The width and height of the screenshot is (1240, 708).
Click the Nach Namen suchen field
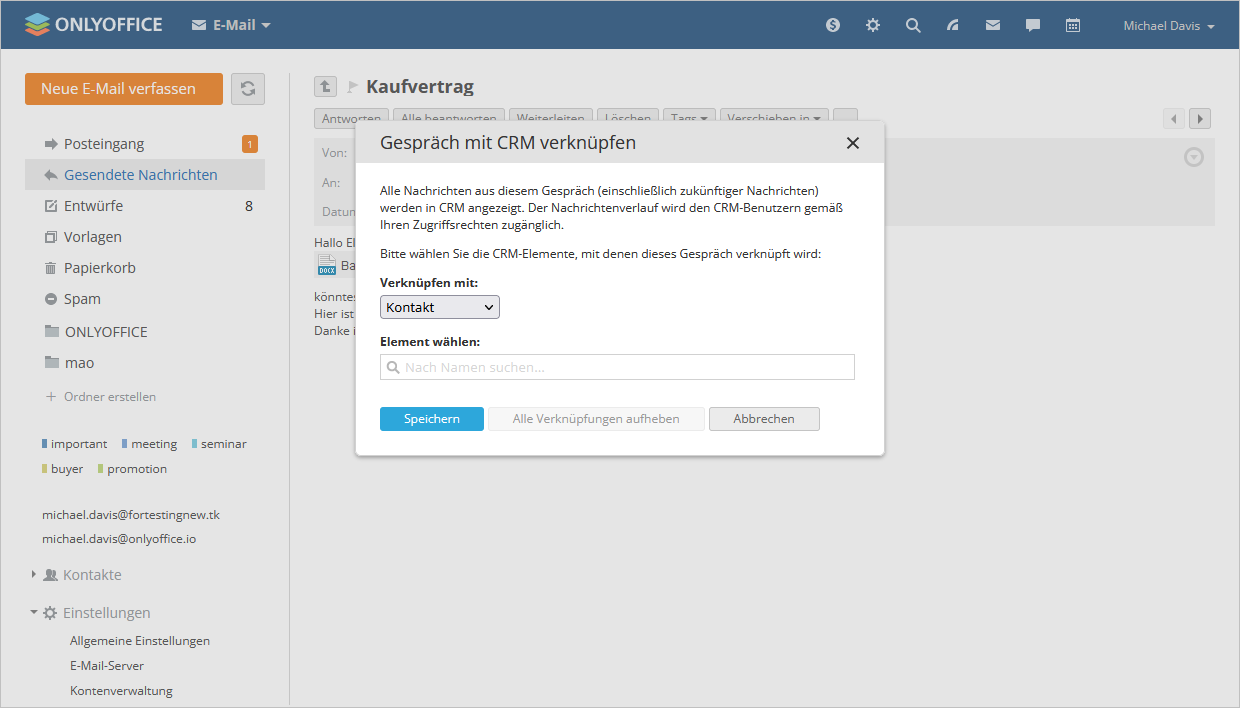617,367
